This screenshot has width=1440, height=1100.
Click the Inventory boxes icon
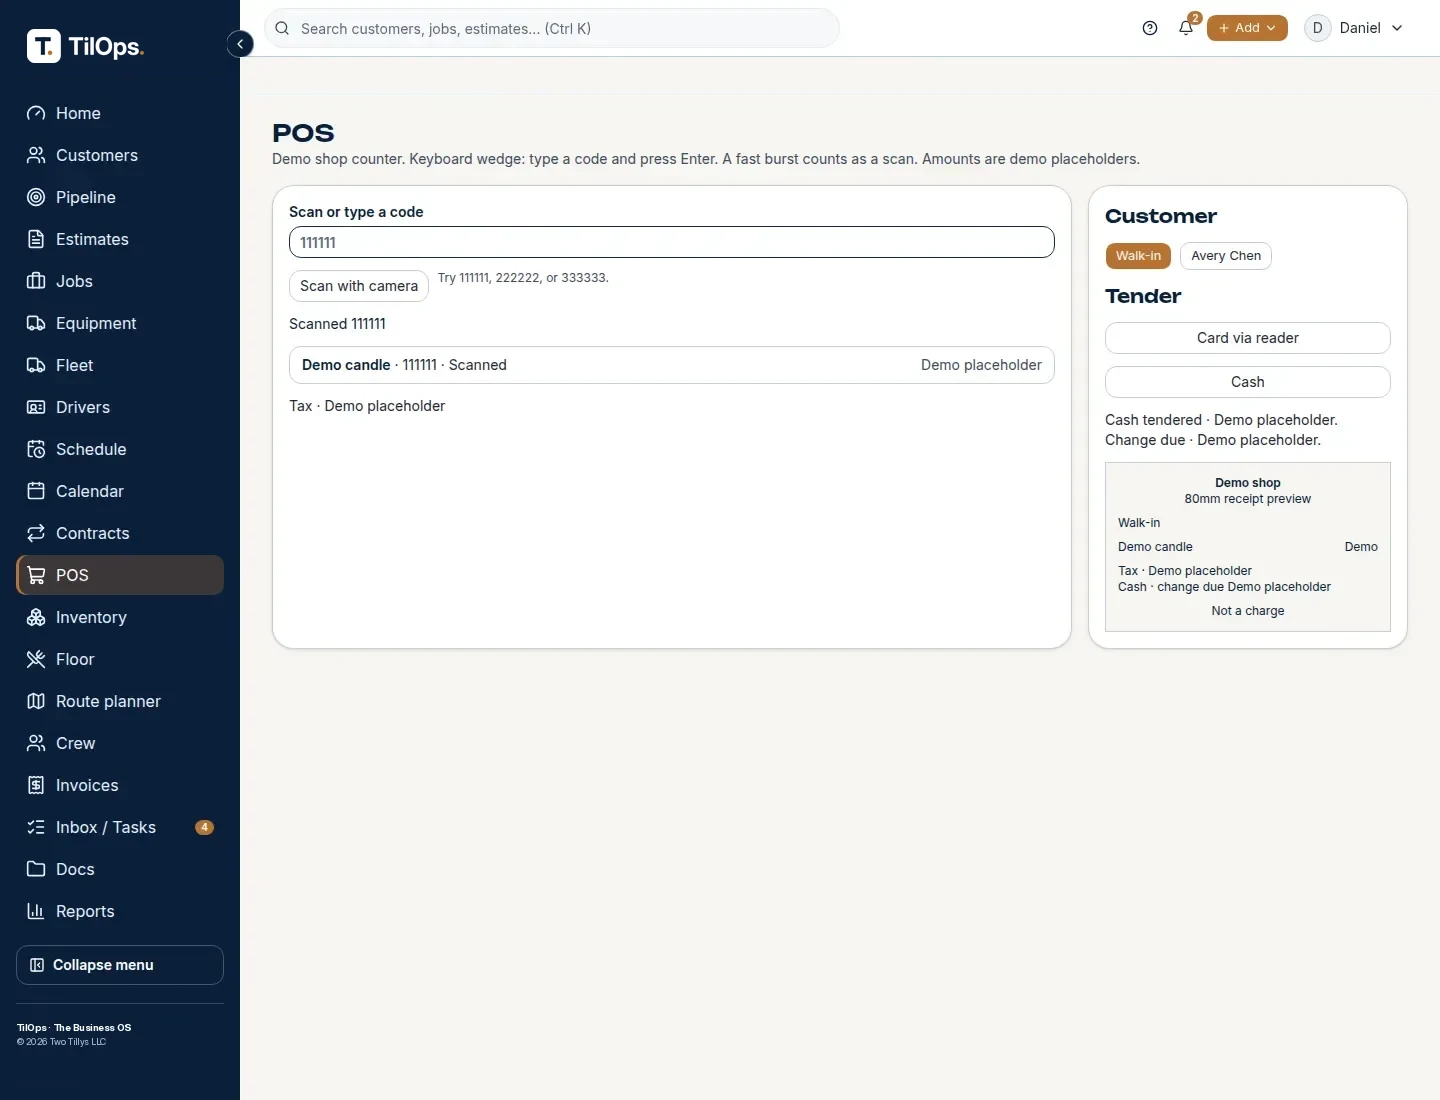tap(36, 617)
